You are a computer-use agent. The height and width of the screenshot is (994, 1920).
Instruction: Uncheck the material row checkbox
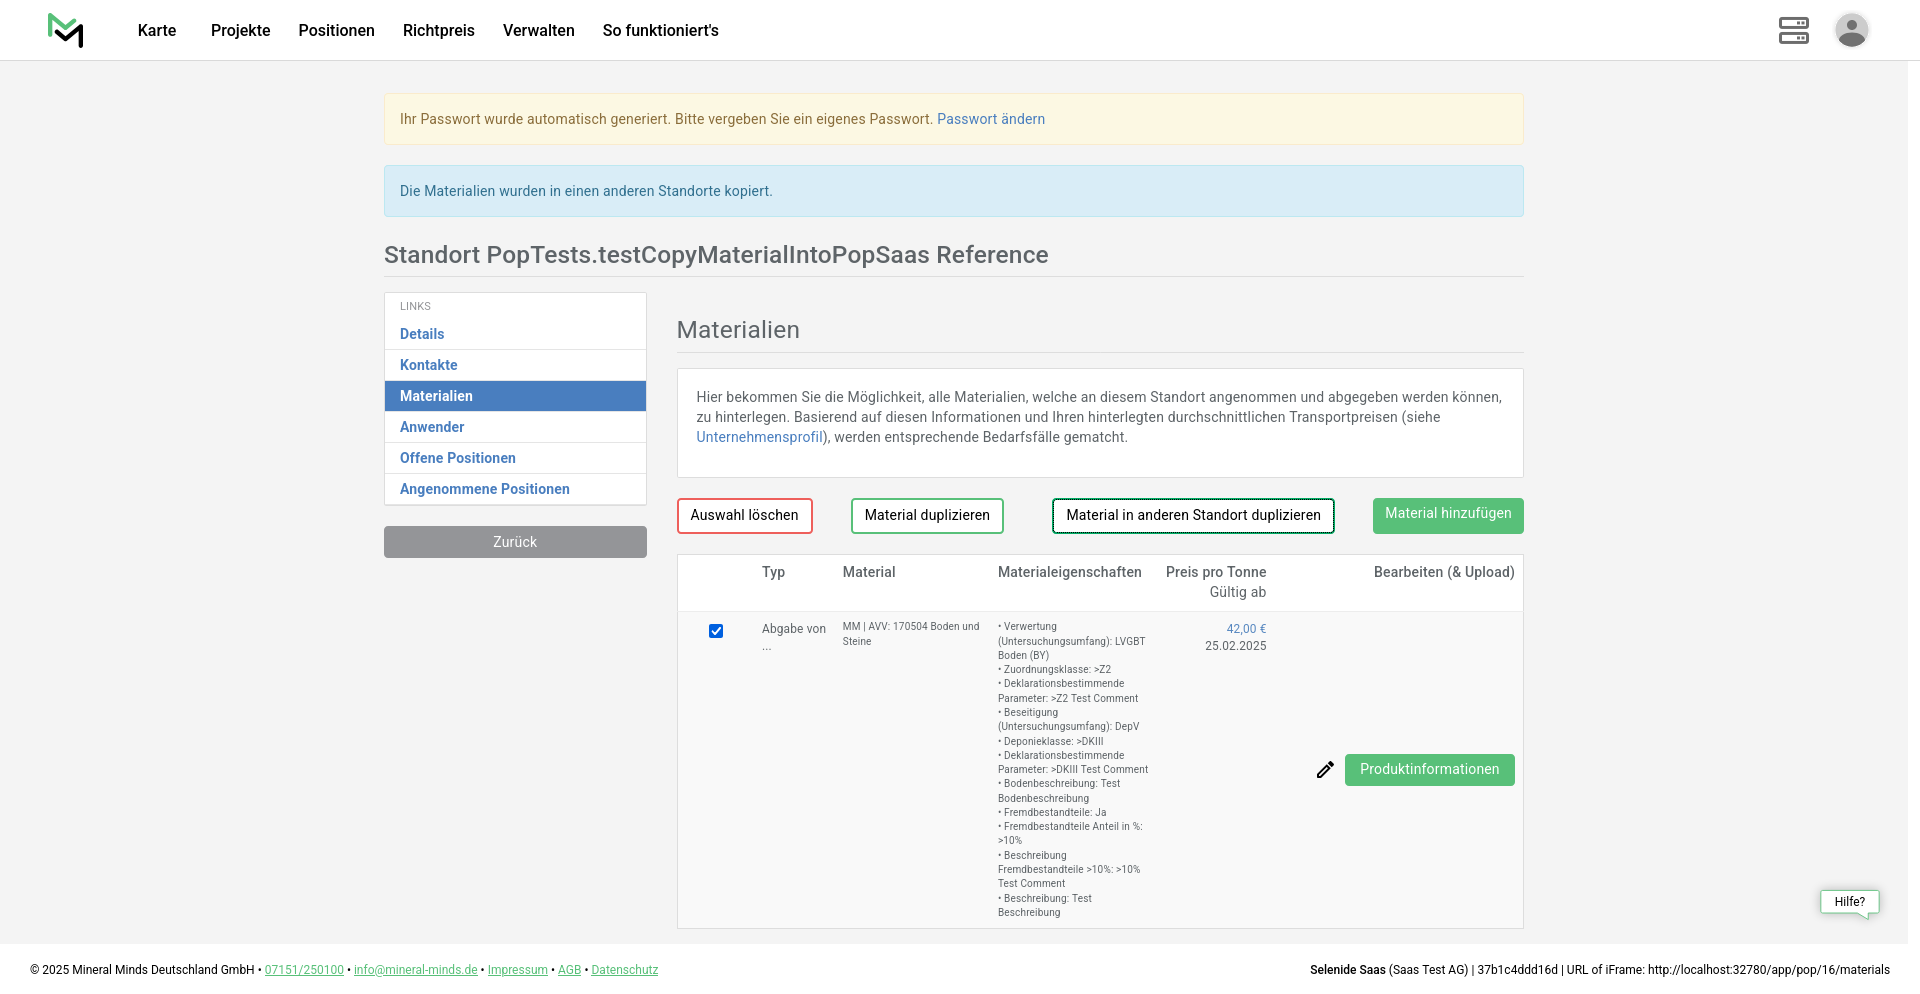(716, 631)
